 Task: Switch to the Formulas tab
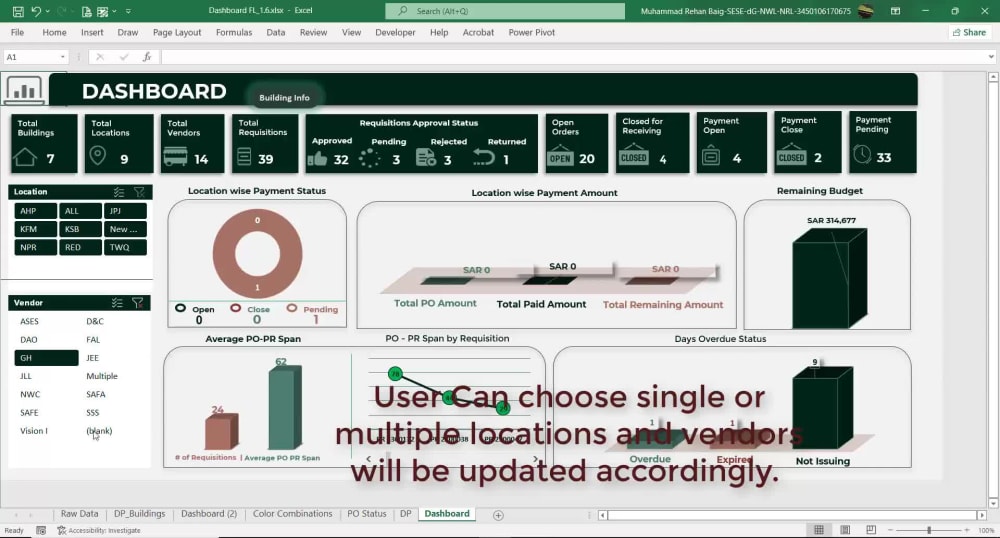[x=234, y=32]
